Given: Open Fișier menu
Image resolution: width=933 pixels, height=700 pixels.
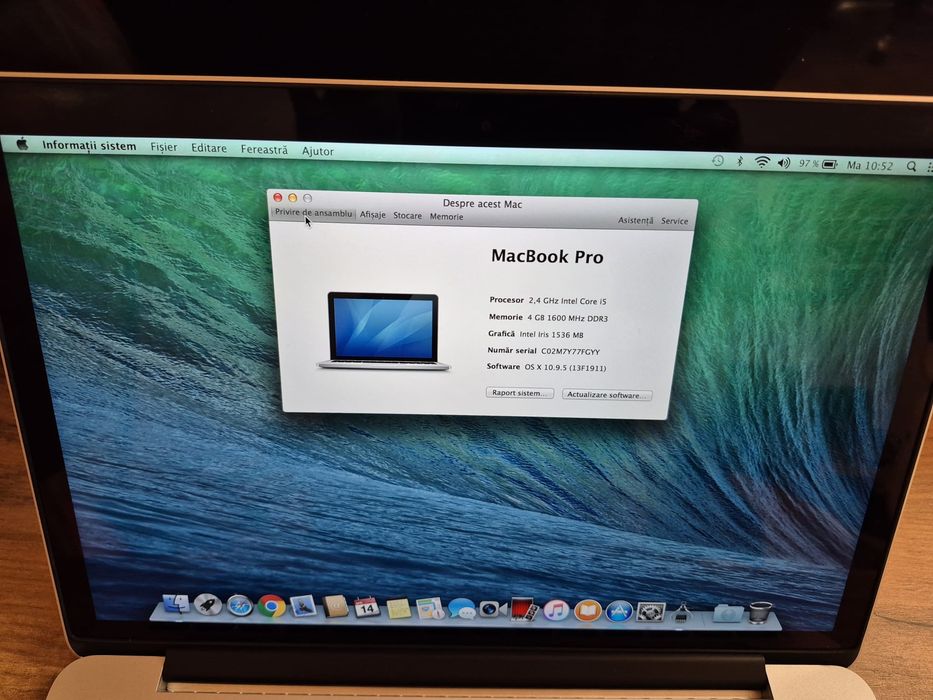Looking at the screenshot, I should click(x=164, y=147).
